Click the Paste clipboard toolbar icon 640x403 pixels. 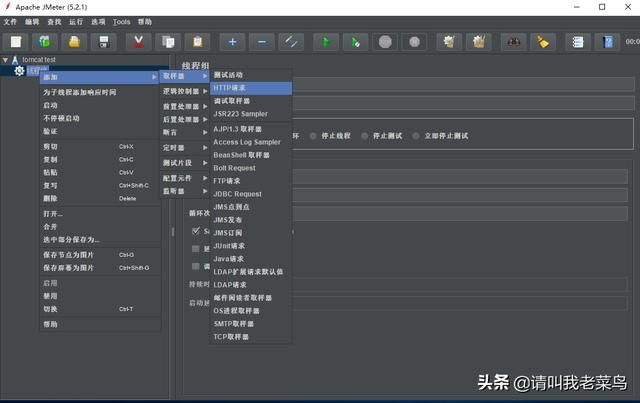coord(198,42)
